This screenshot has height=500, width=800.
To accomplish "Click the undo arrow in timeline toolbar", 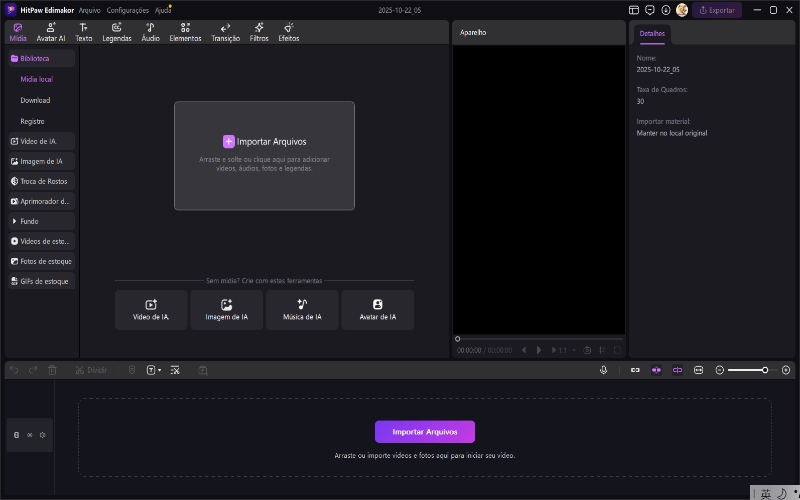I will [x=14, y=370].
